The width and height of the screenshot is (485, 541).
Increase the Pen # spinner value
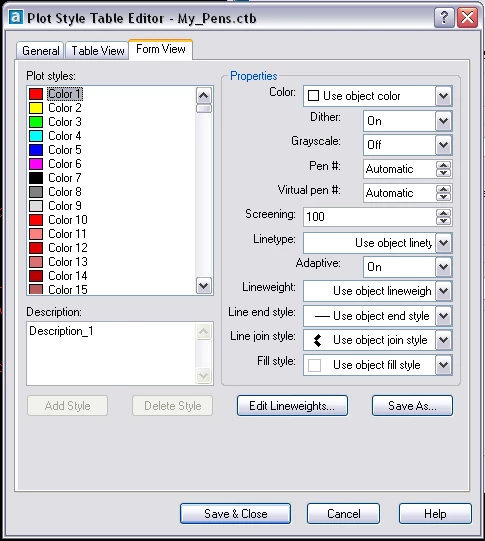pyautogui.click(x=443, y=165)
